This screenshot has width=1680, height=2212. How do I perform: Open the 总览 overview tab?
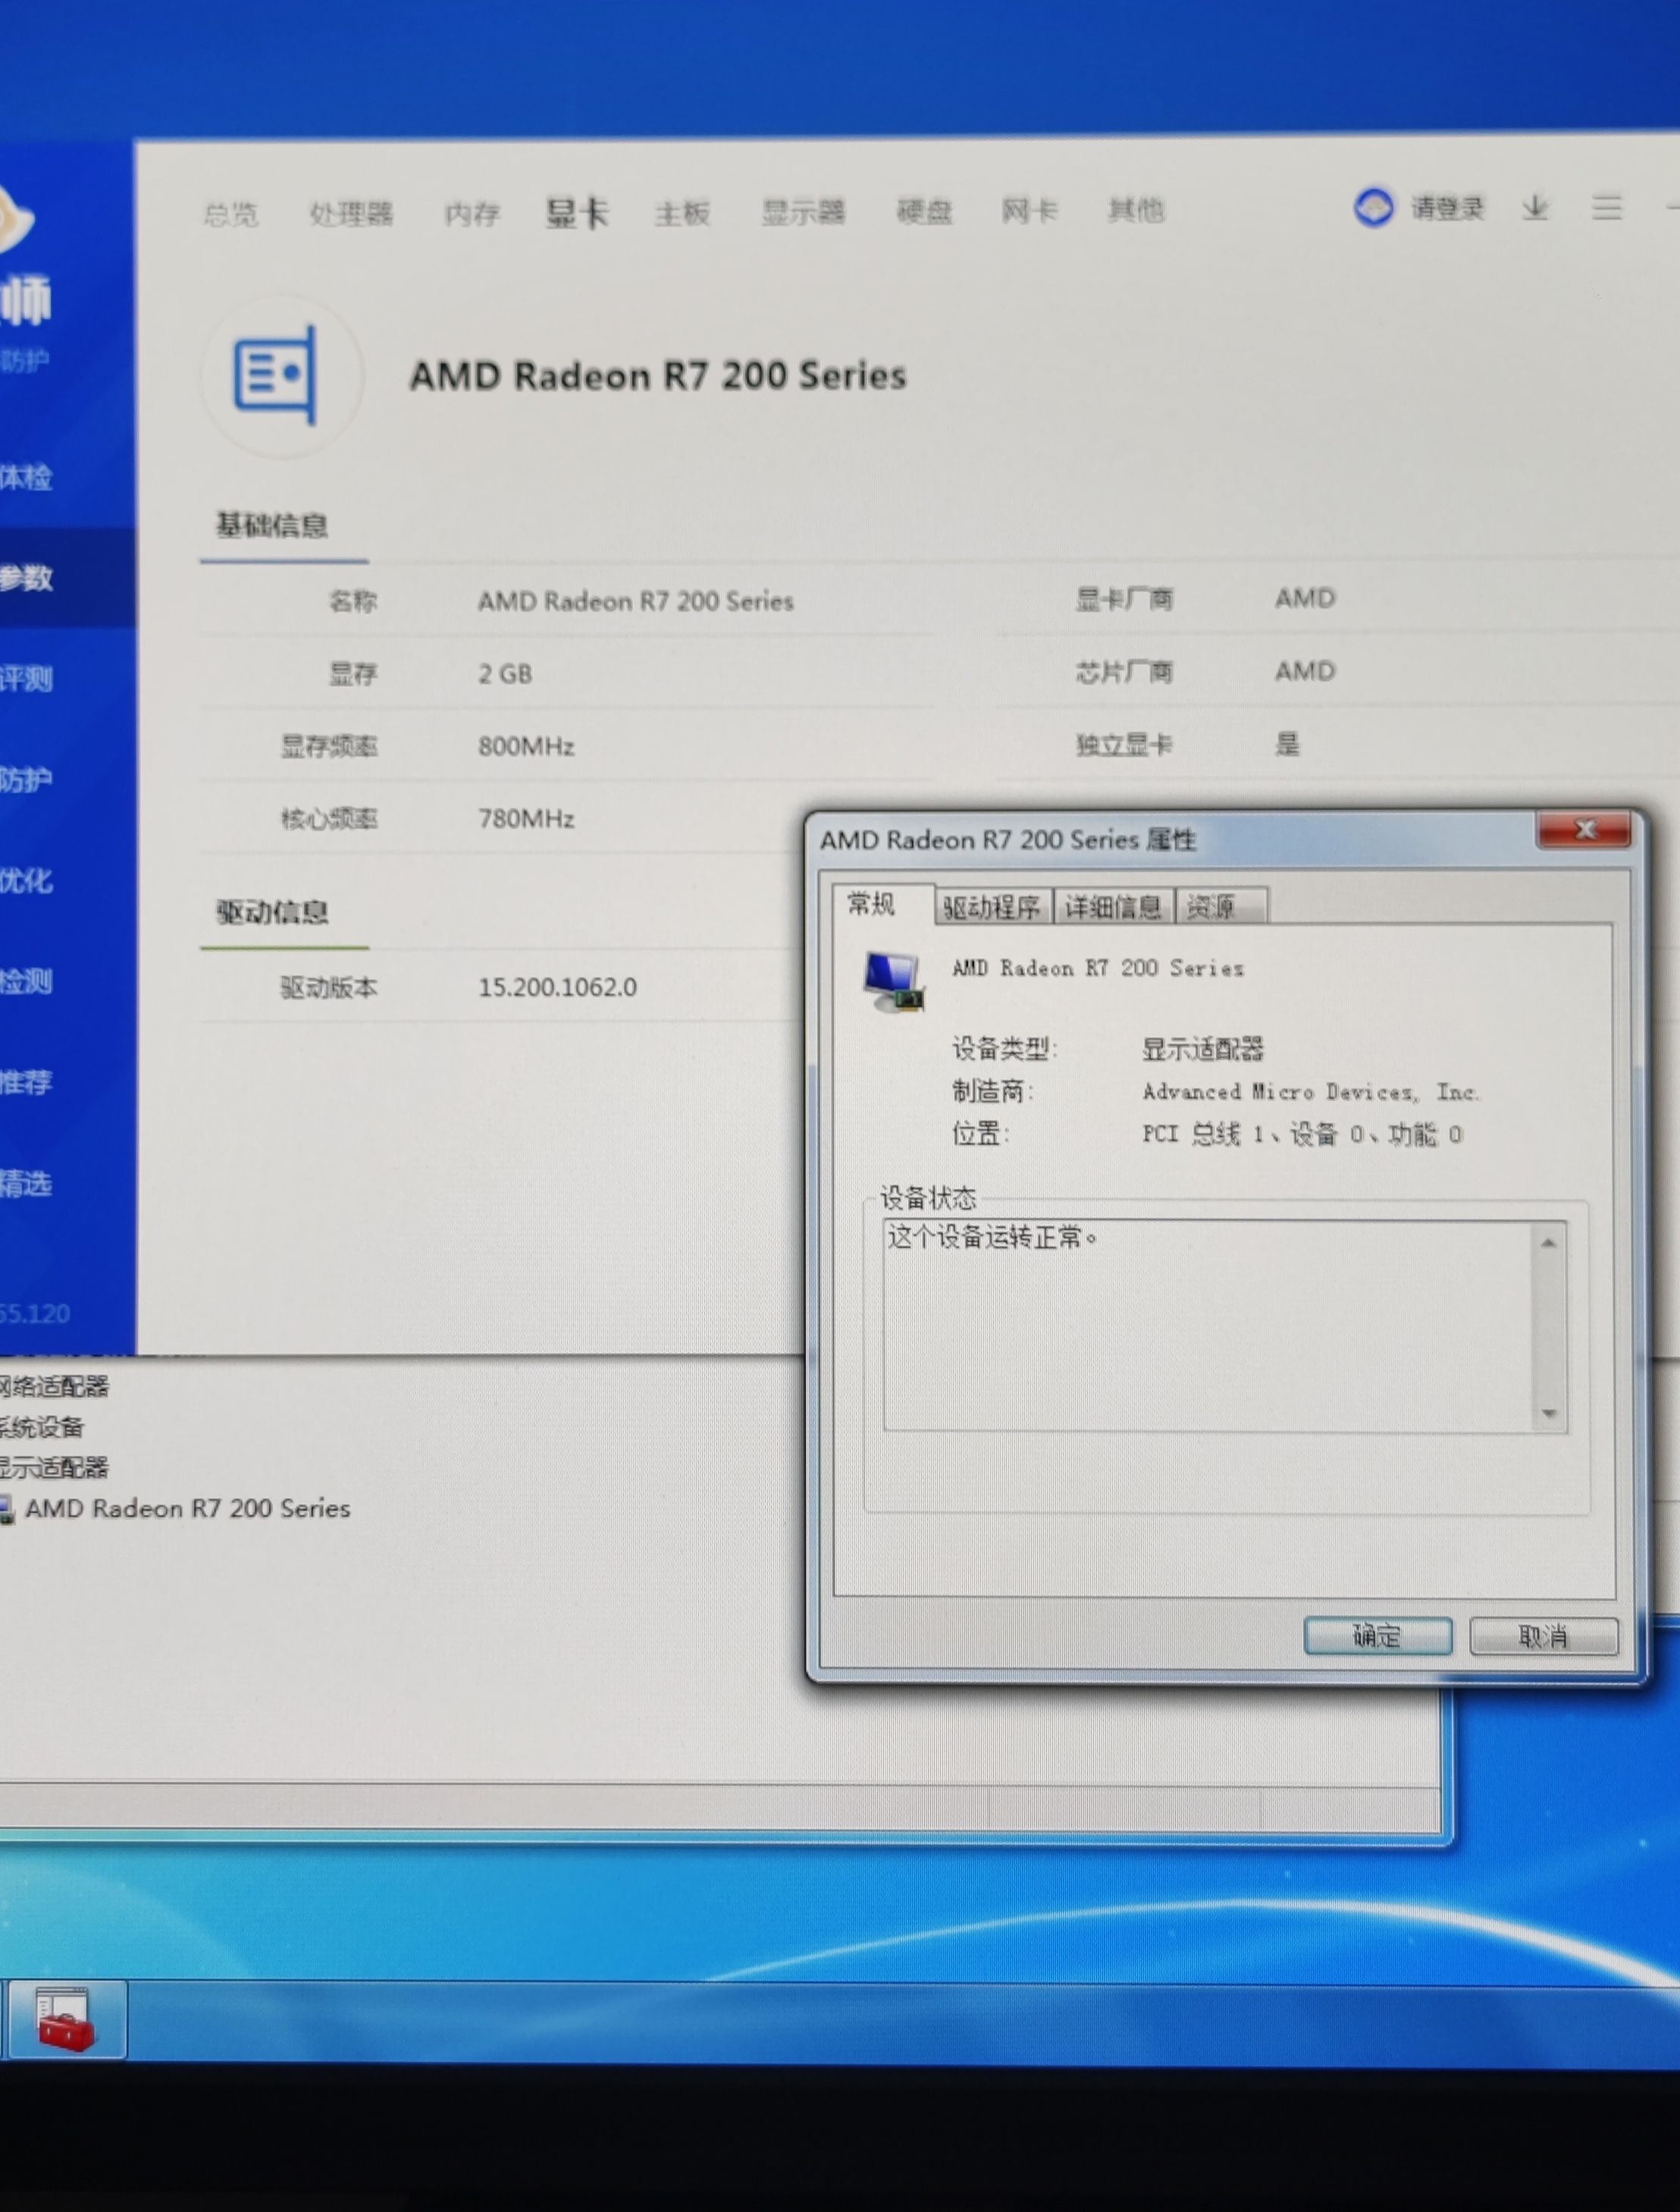[230, 214]
